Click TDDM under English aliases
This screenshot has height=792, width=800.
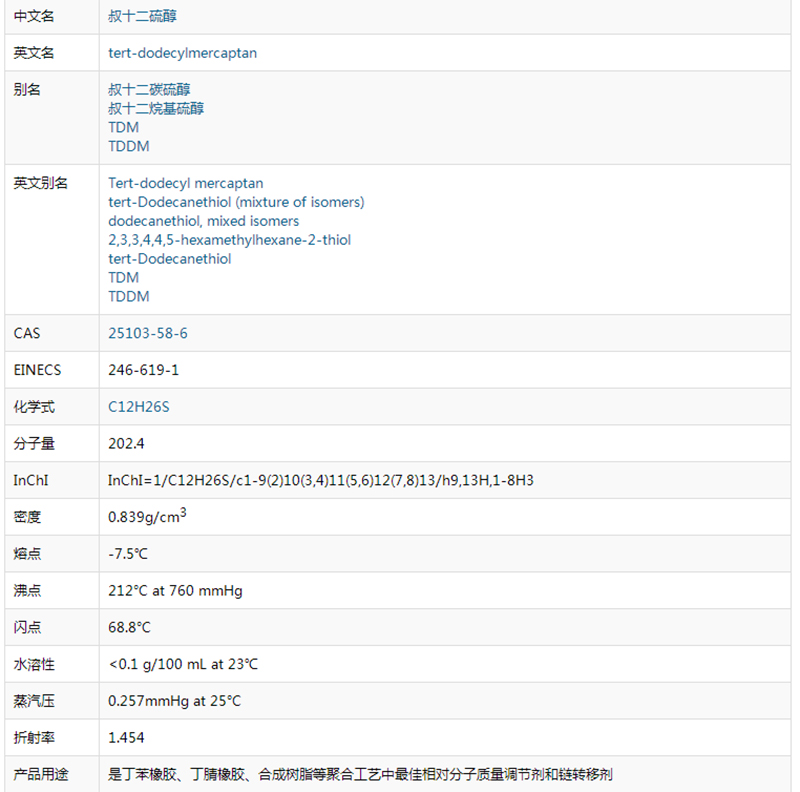point(128,296)
